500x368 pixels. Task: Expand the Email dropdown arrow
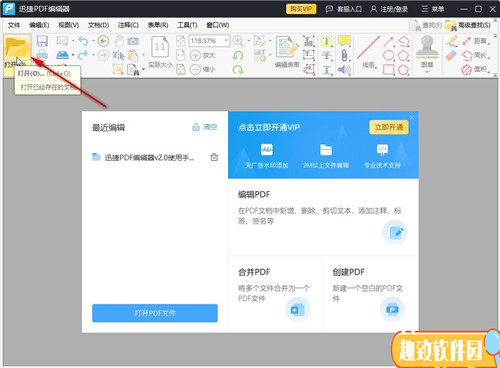coord(73,41)
